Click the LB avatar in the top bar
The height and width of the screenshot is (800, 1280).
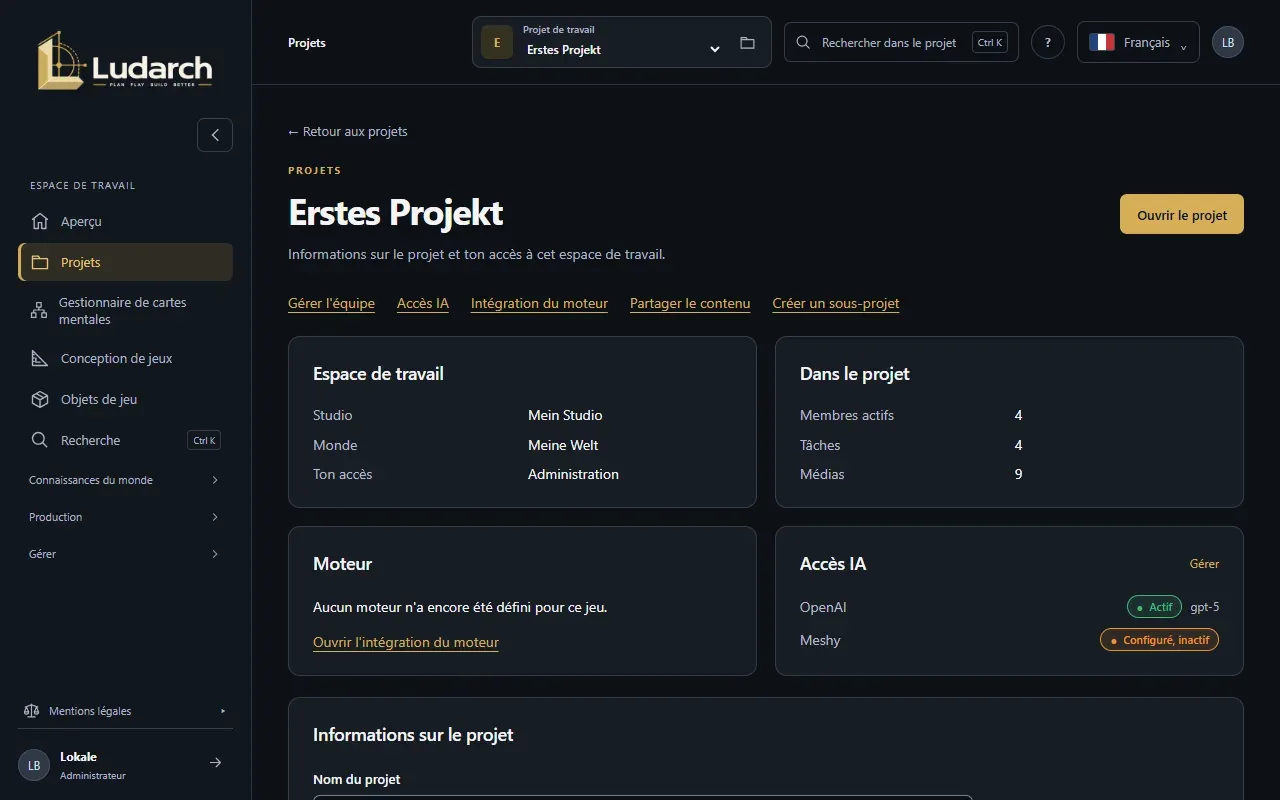click(1228, 42)
